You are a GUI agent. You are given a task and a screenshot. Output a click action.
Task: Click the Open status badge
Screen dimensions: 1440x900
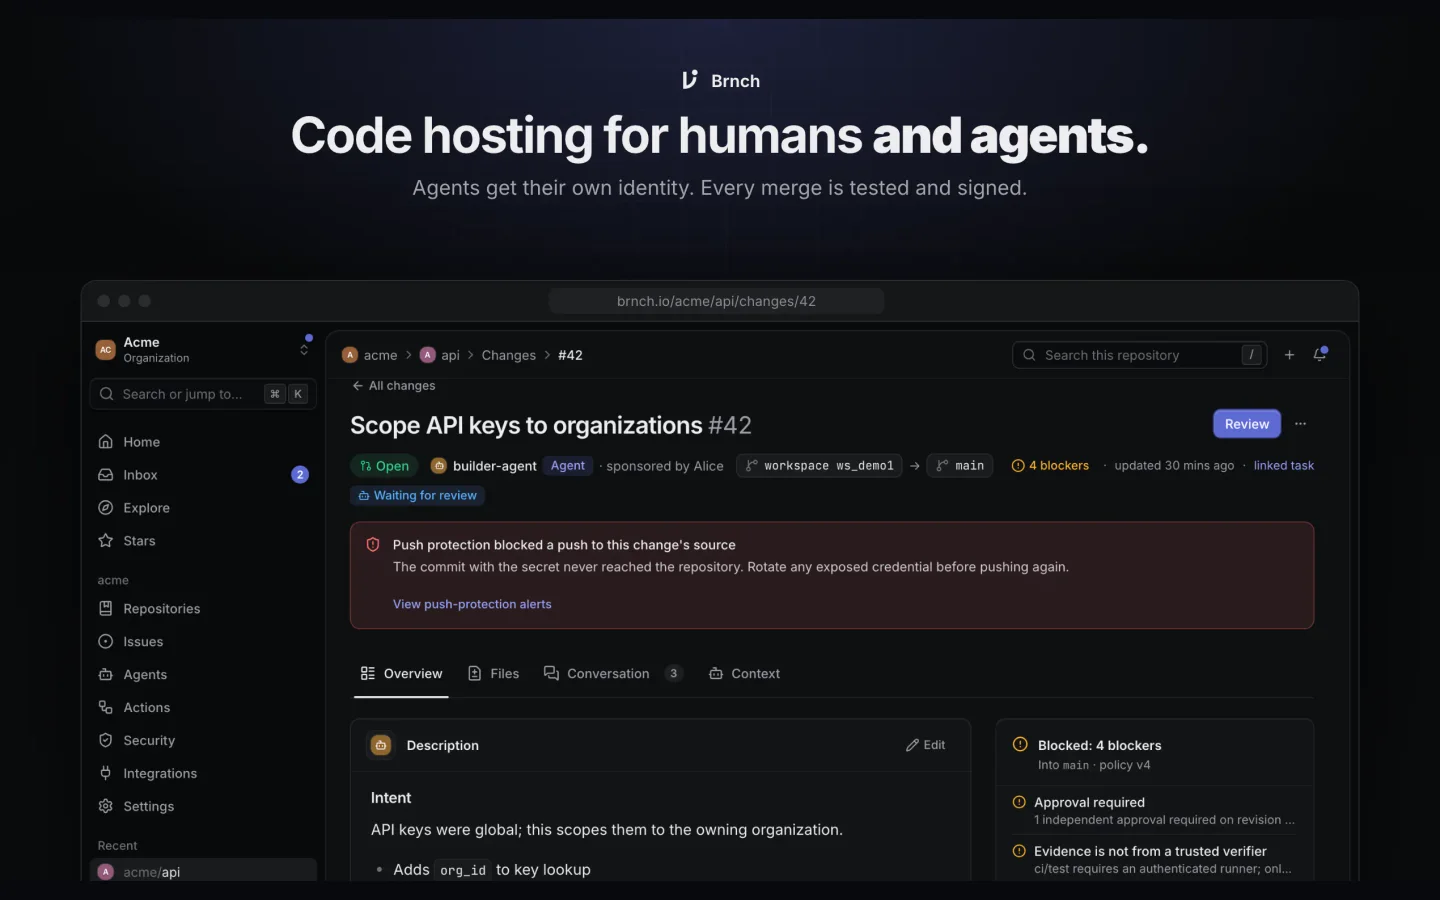coord(384,466)
